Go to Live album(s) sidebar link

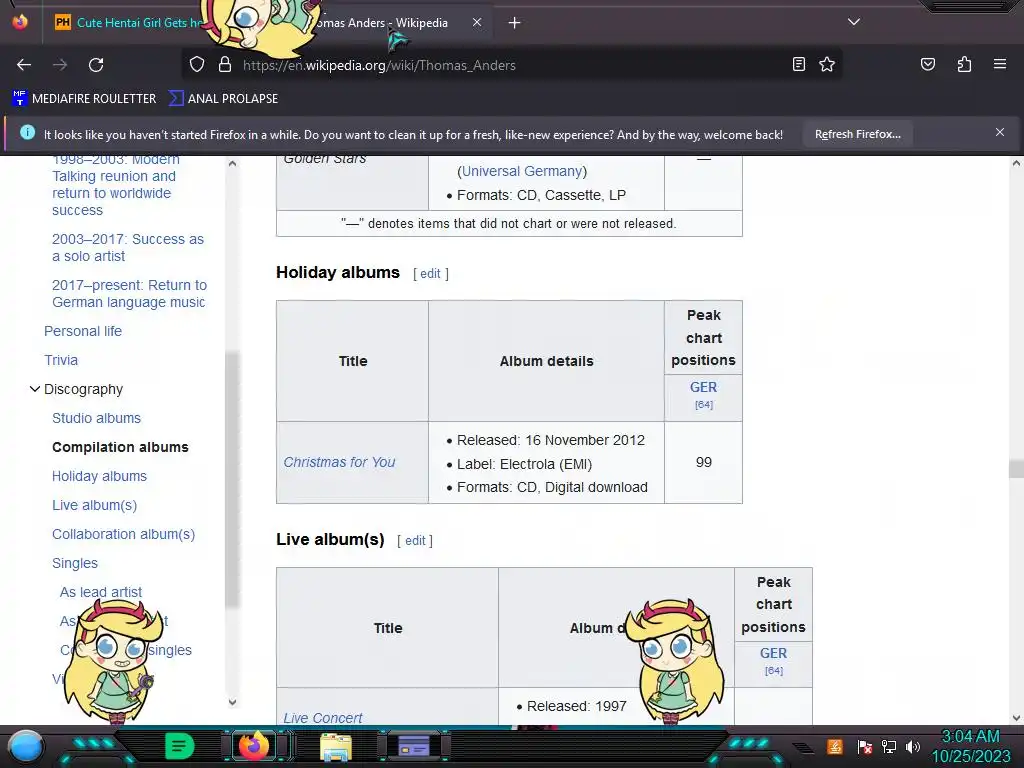pyautogui.click(x=95, y=505)
